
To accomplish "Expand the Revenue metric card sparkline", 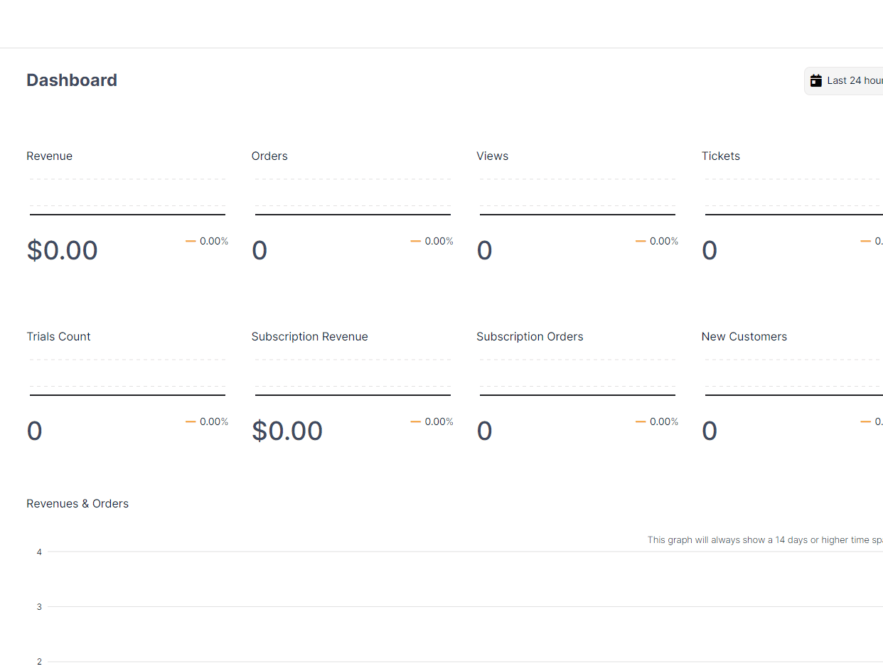I will click(x=126, y=197).
